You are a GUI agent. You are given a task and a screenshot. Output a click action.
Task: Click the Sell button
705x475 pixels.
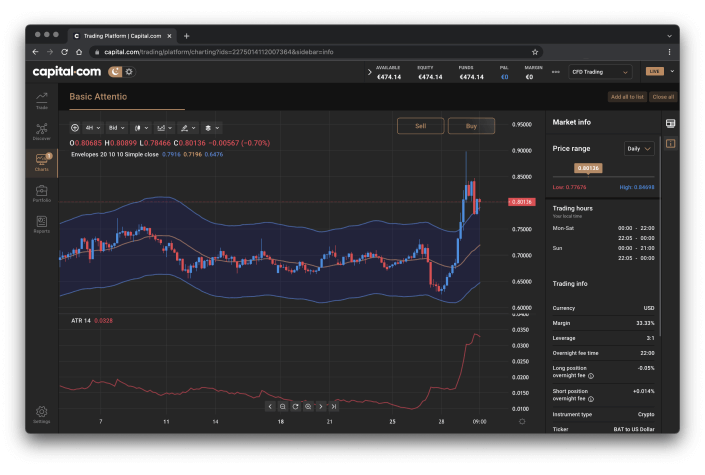(420, 126)
